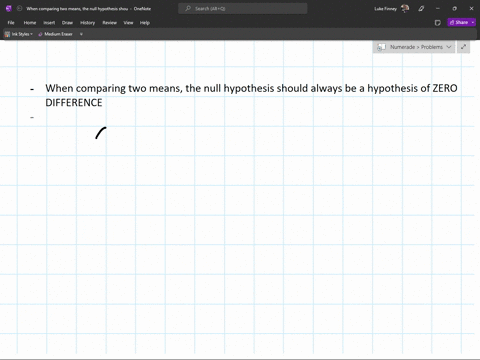Switch to the Draw tab
The height and width of the screenshot is (360, 480).
click(67, 23)
